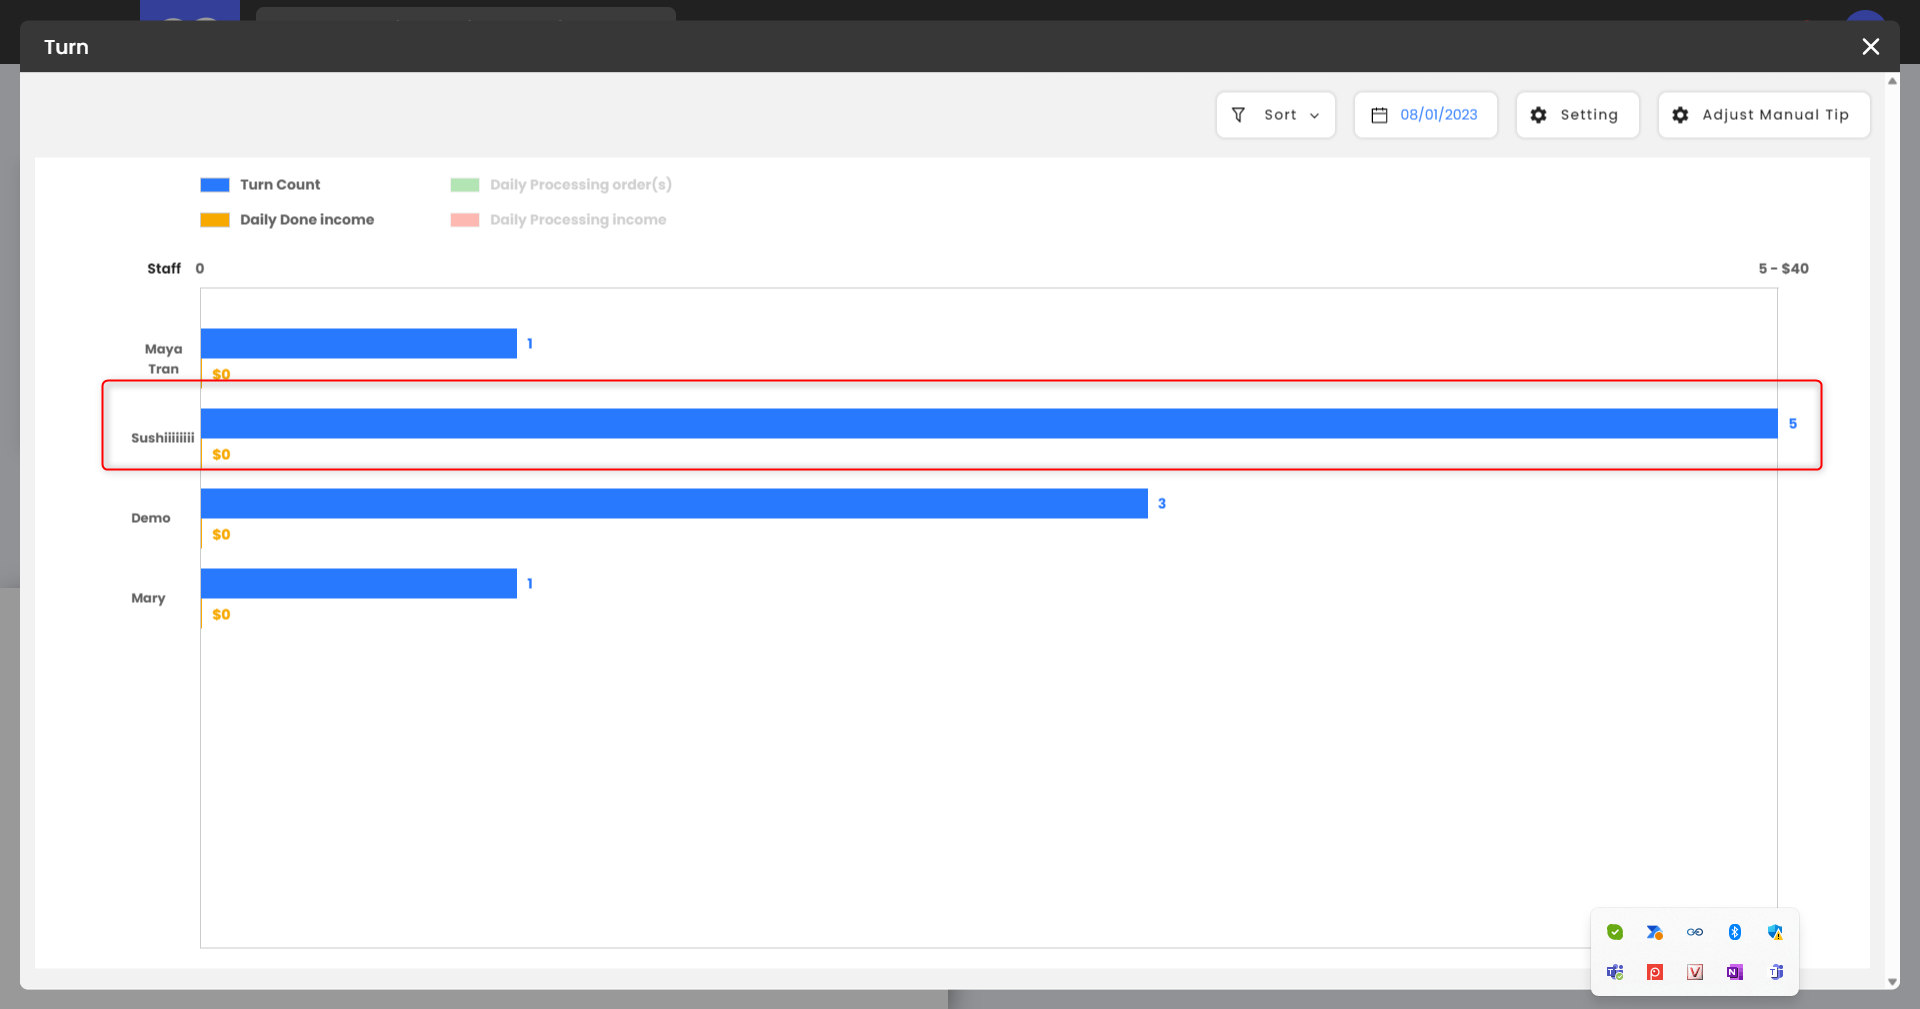1920x1009 pixels.
Task: Click the calendar icon in the date field
Action: tap(1379, 115)
